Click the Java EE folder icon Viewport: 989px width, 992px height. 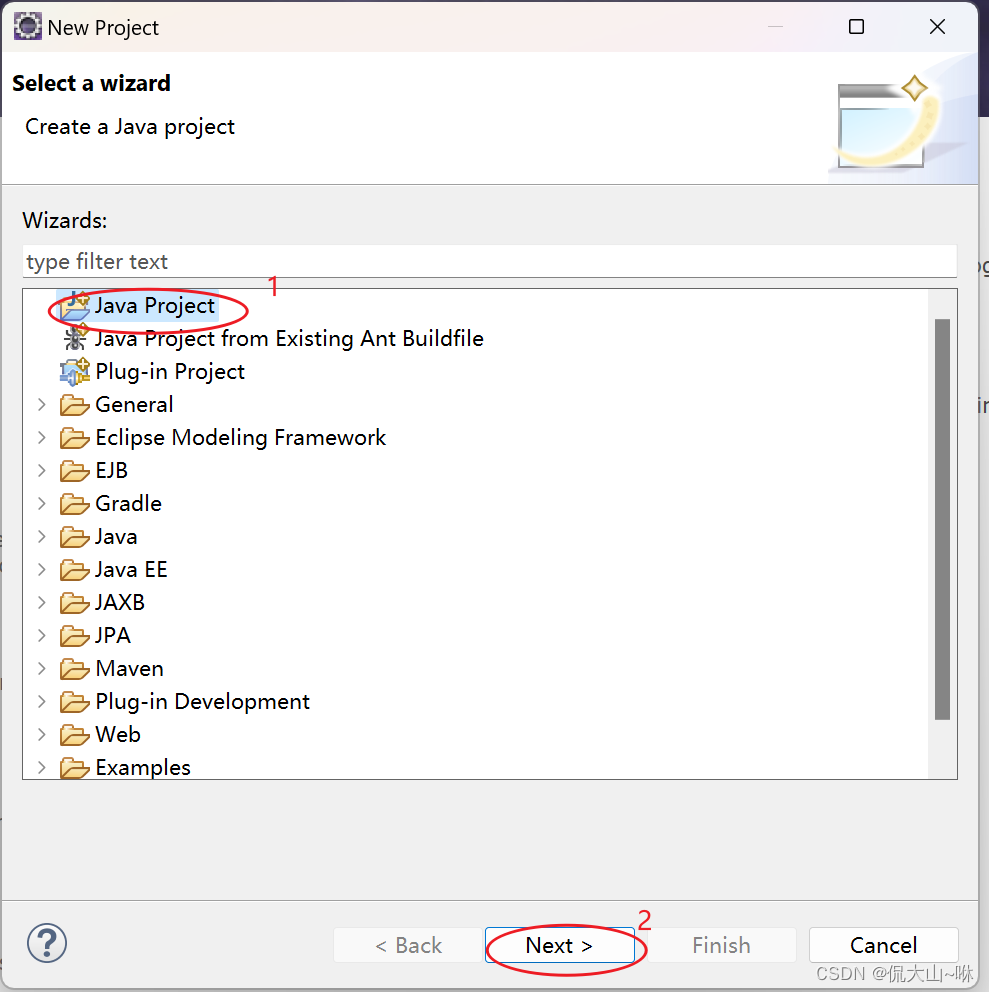75,569
